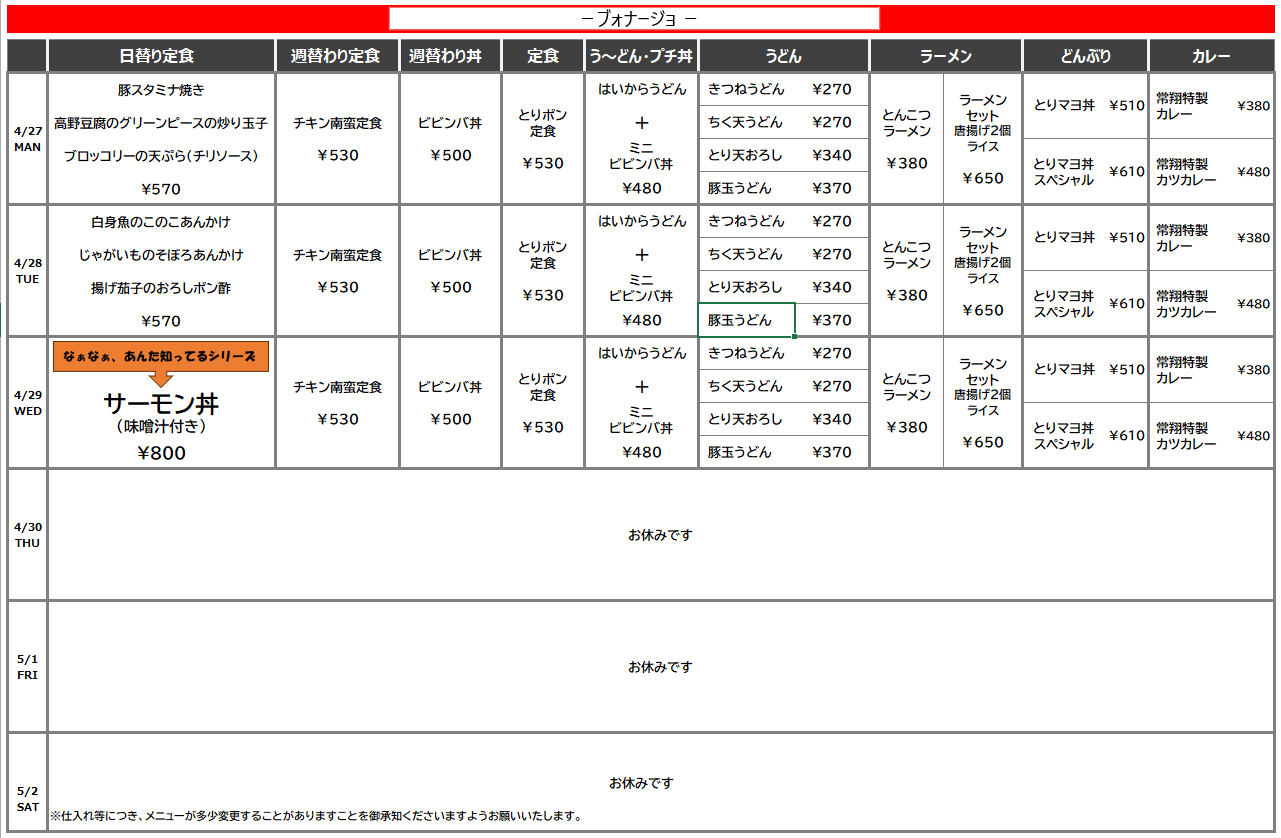The width and height of the screenshot is (1281, 838).
Task: Select the highlighted "豚玉うどん" cell in 4/28 row
Action: 746,320
